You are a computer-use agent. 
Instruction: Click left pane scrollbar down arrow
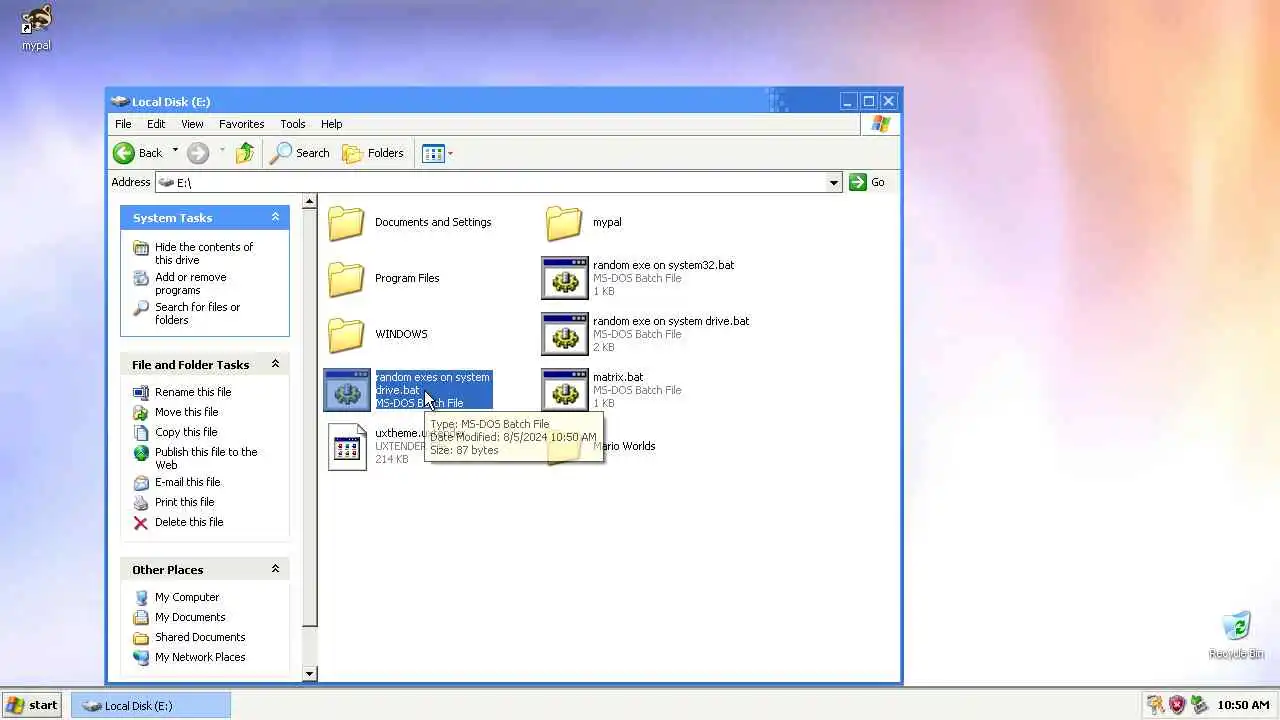click(309, 674)
